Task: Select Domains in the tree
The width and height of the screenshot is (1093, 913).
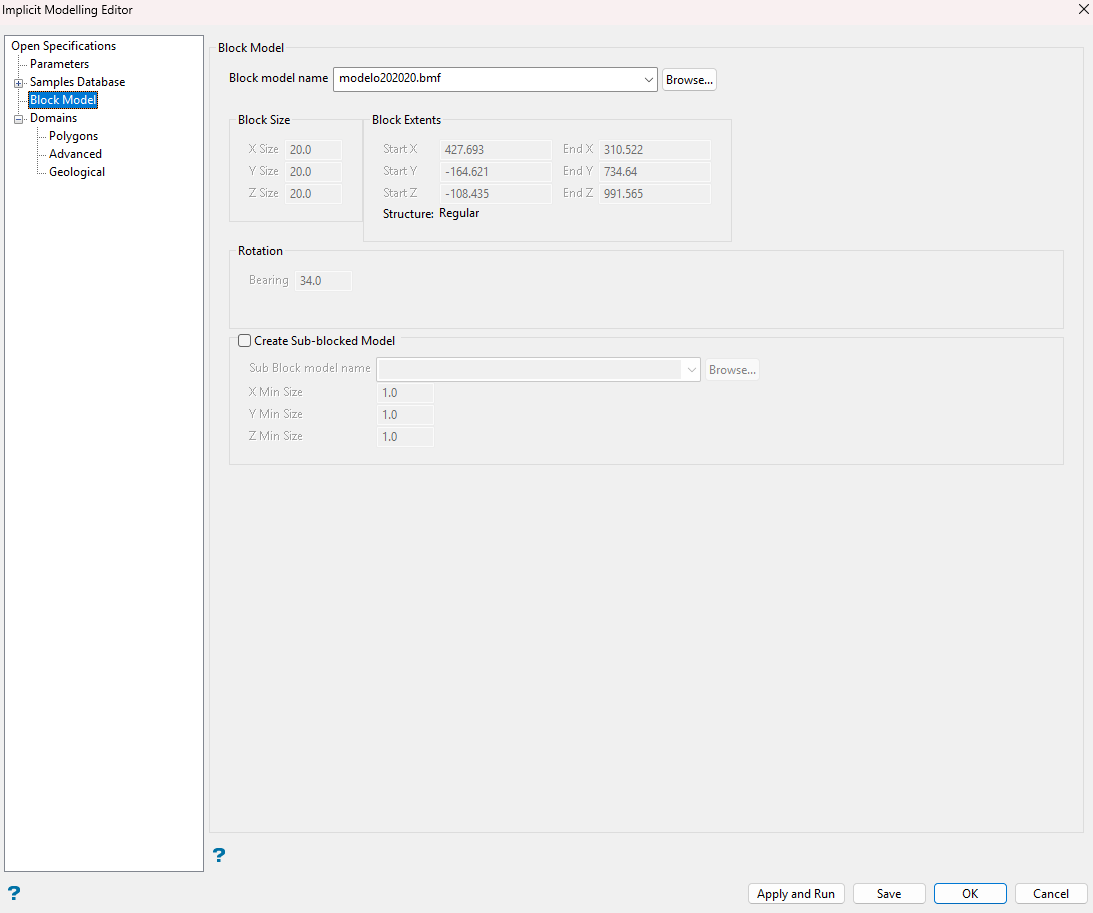Action: point(54,118)
